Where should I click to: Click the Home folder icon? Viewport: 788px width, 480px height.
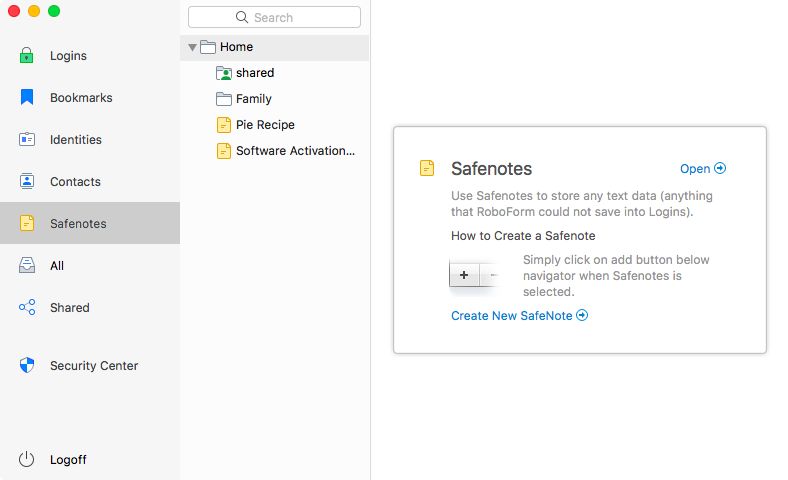(208, 47)
